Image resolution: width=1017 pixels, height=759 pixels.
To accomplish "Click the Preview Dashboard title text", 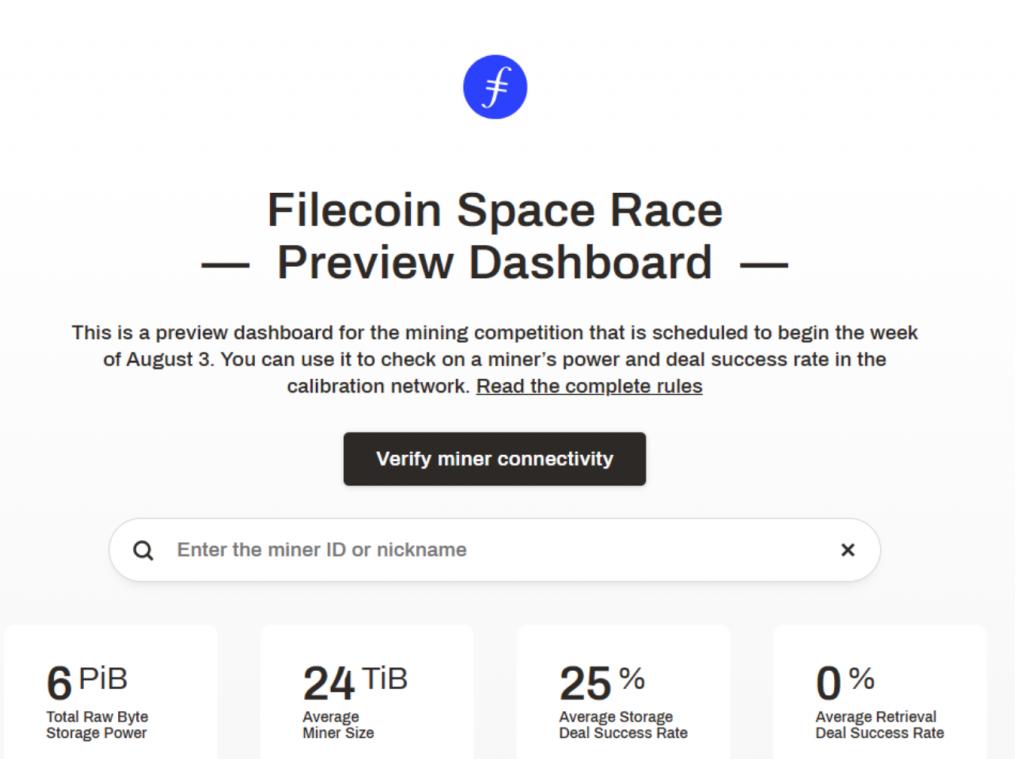I will (494, 263).
